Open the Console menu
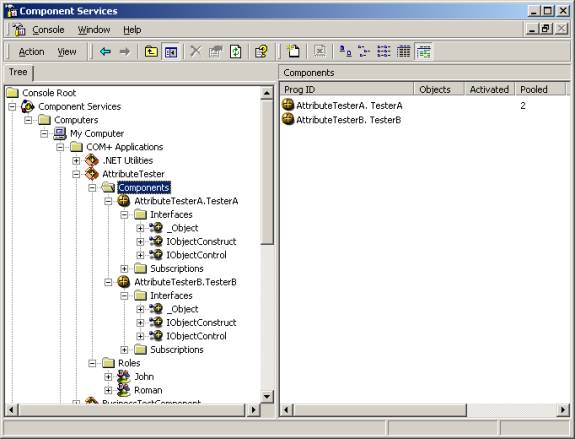The image size is (575, 439). (48, 30)
